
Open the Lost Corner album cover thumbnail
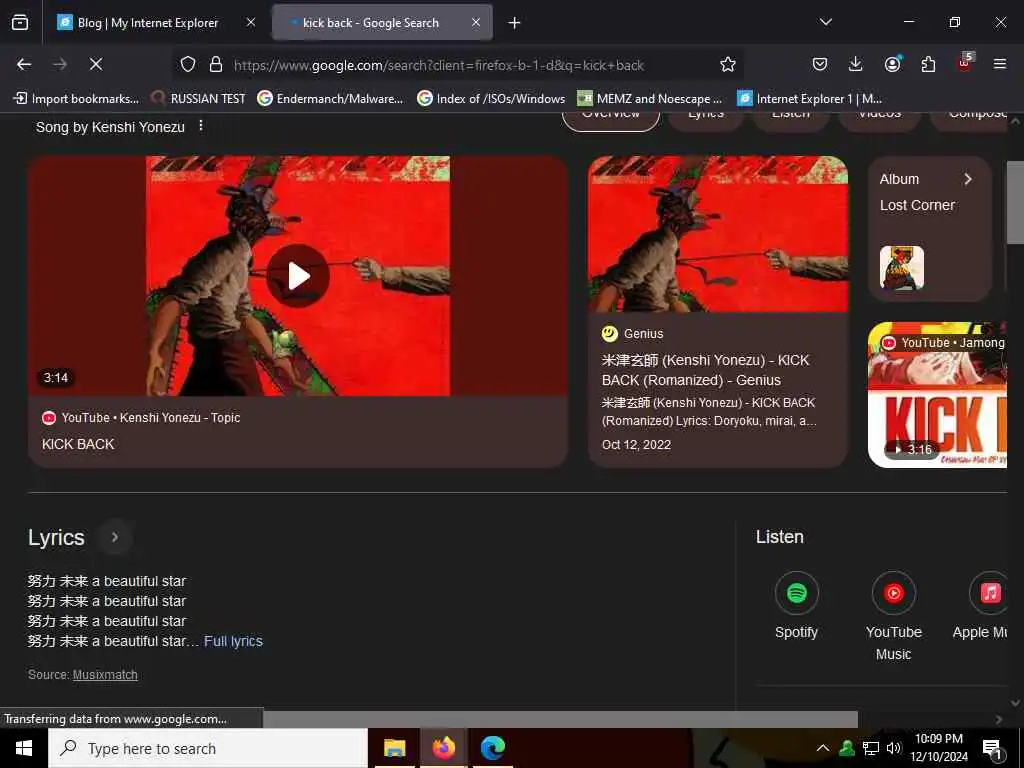pos(902,267)
